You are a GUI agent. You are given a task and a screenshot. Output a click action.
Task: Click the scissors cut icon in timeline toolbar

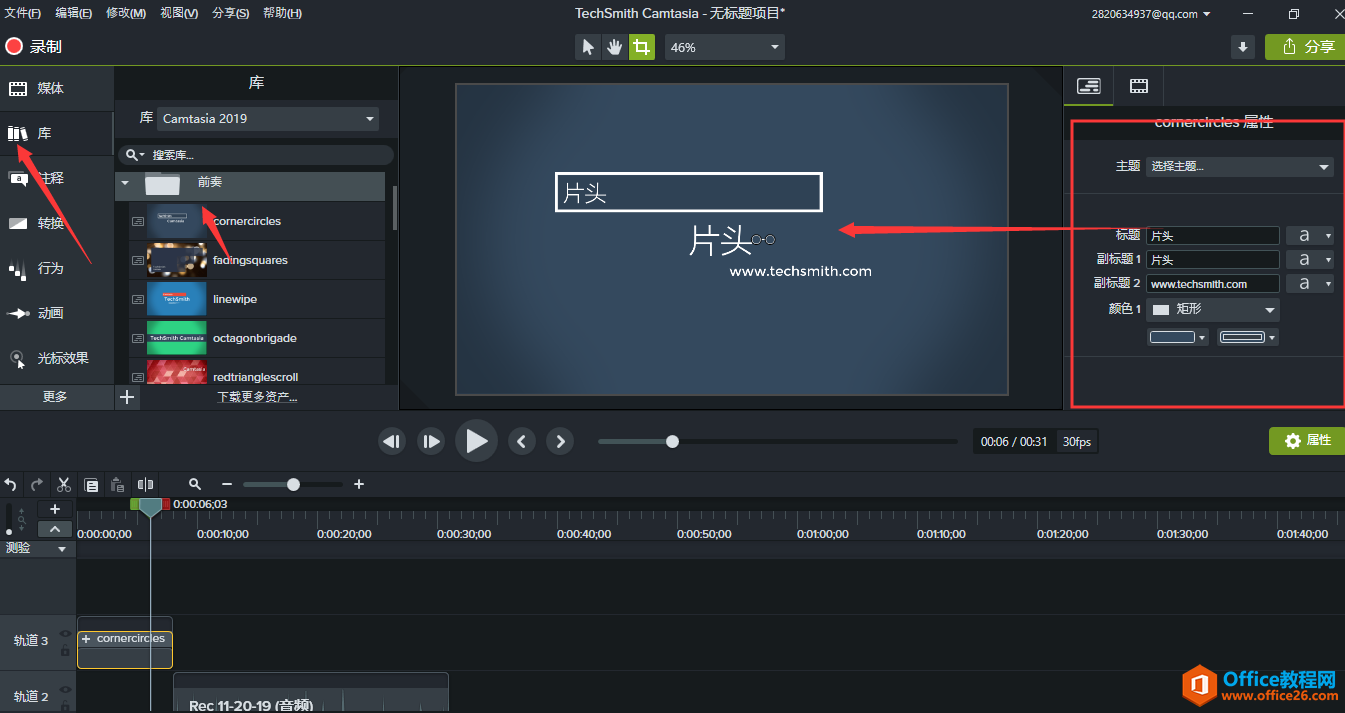click(64, 485)
